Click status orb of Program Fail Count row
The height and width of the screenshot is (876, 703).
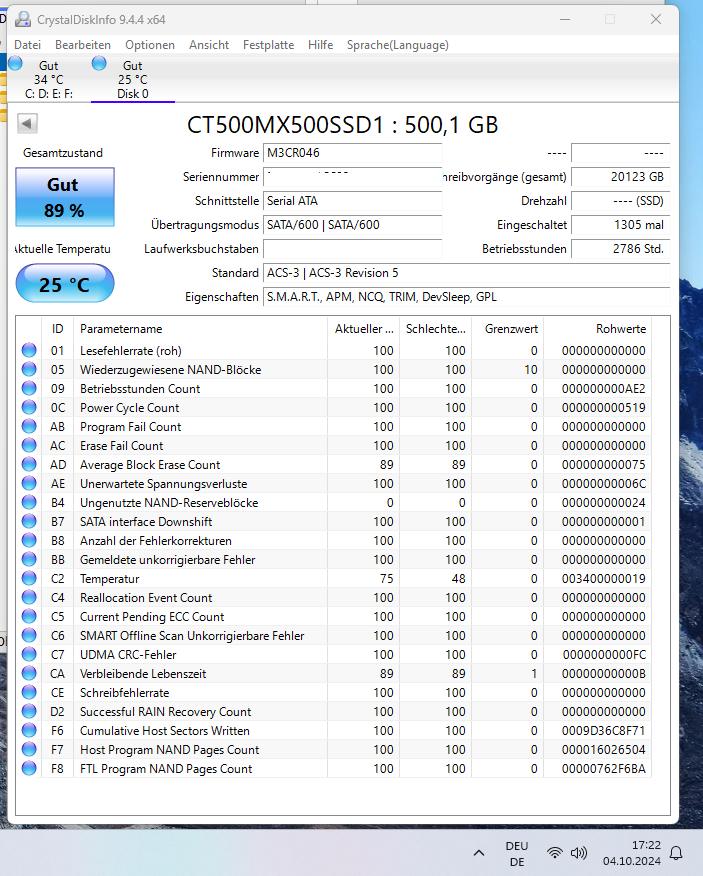(29, 426)
